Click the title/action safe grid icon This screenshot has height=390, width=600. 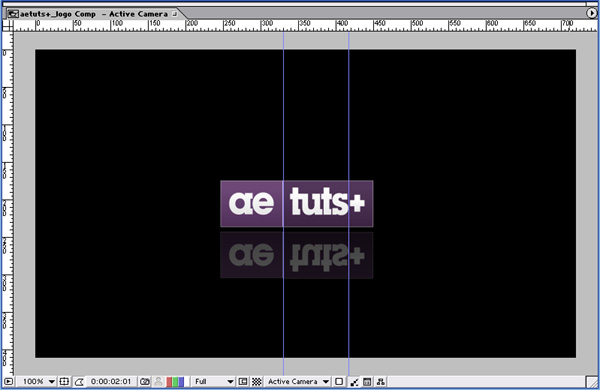(64, 382)
